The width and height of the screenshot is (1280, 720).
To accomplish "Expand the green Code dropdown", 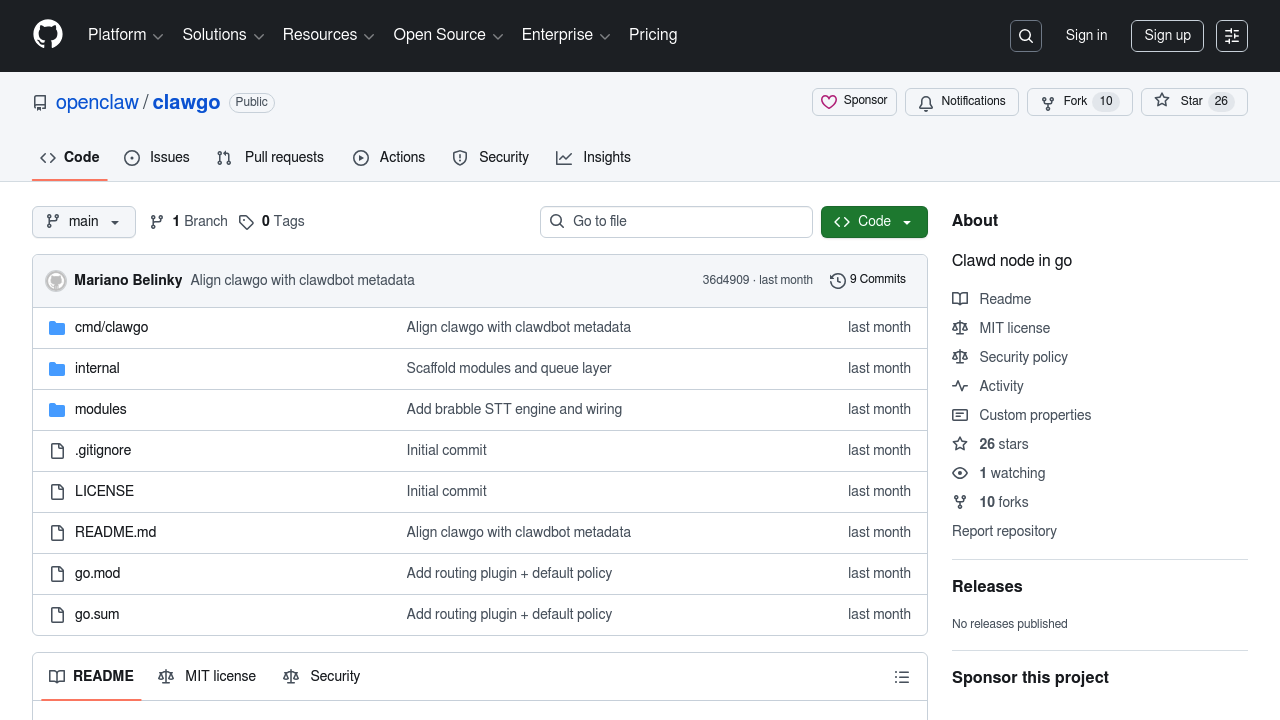I will pos(874,222).
